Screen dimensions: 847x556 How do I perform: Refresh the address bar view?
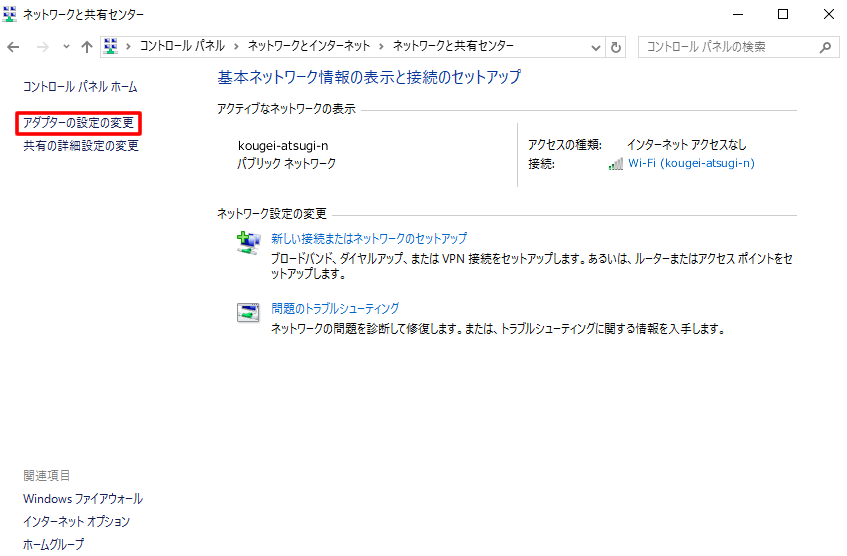pyautogui.click(x=616, y=47)
